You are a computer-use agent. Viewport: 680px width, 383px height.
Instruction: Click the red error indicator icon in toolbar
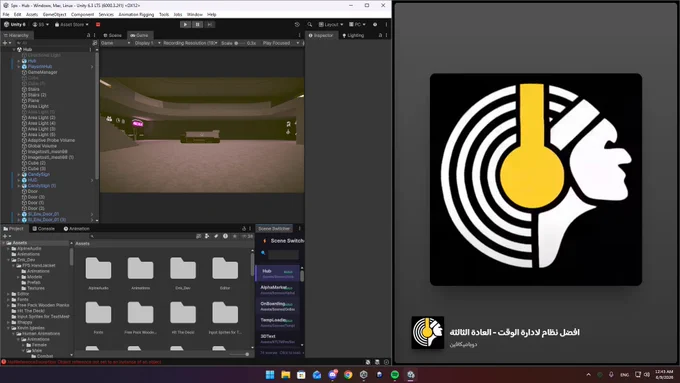98,25
